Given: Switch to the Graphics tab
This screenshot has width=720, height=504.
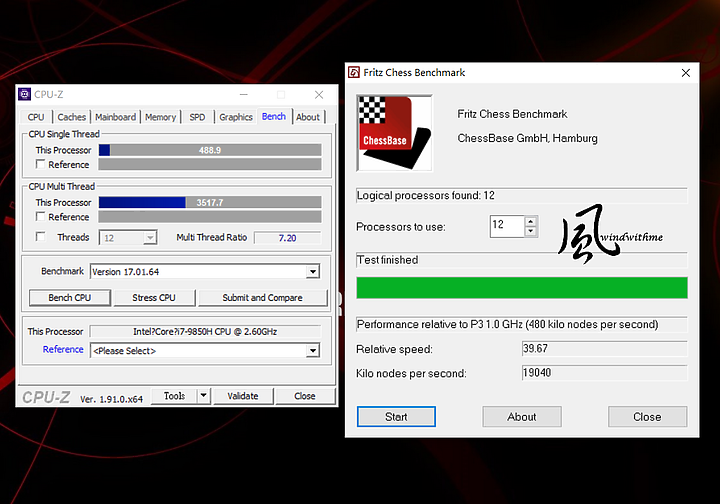Looking at the screenshot, I should (236, 117).
